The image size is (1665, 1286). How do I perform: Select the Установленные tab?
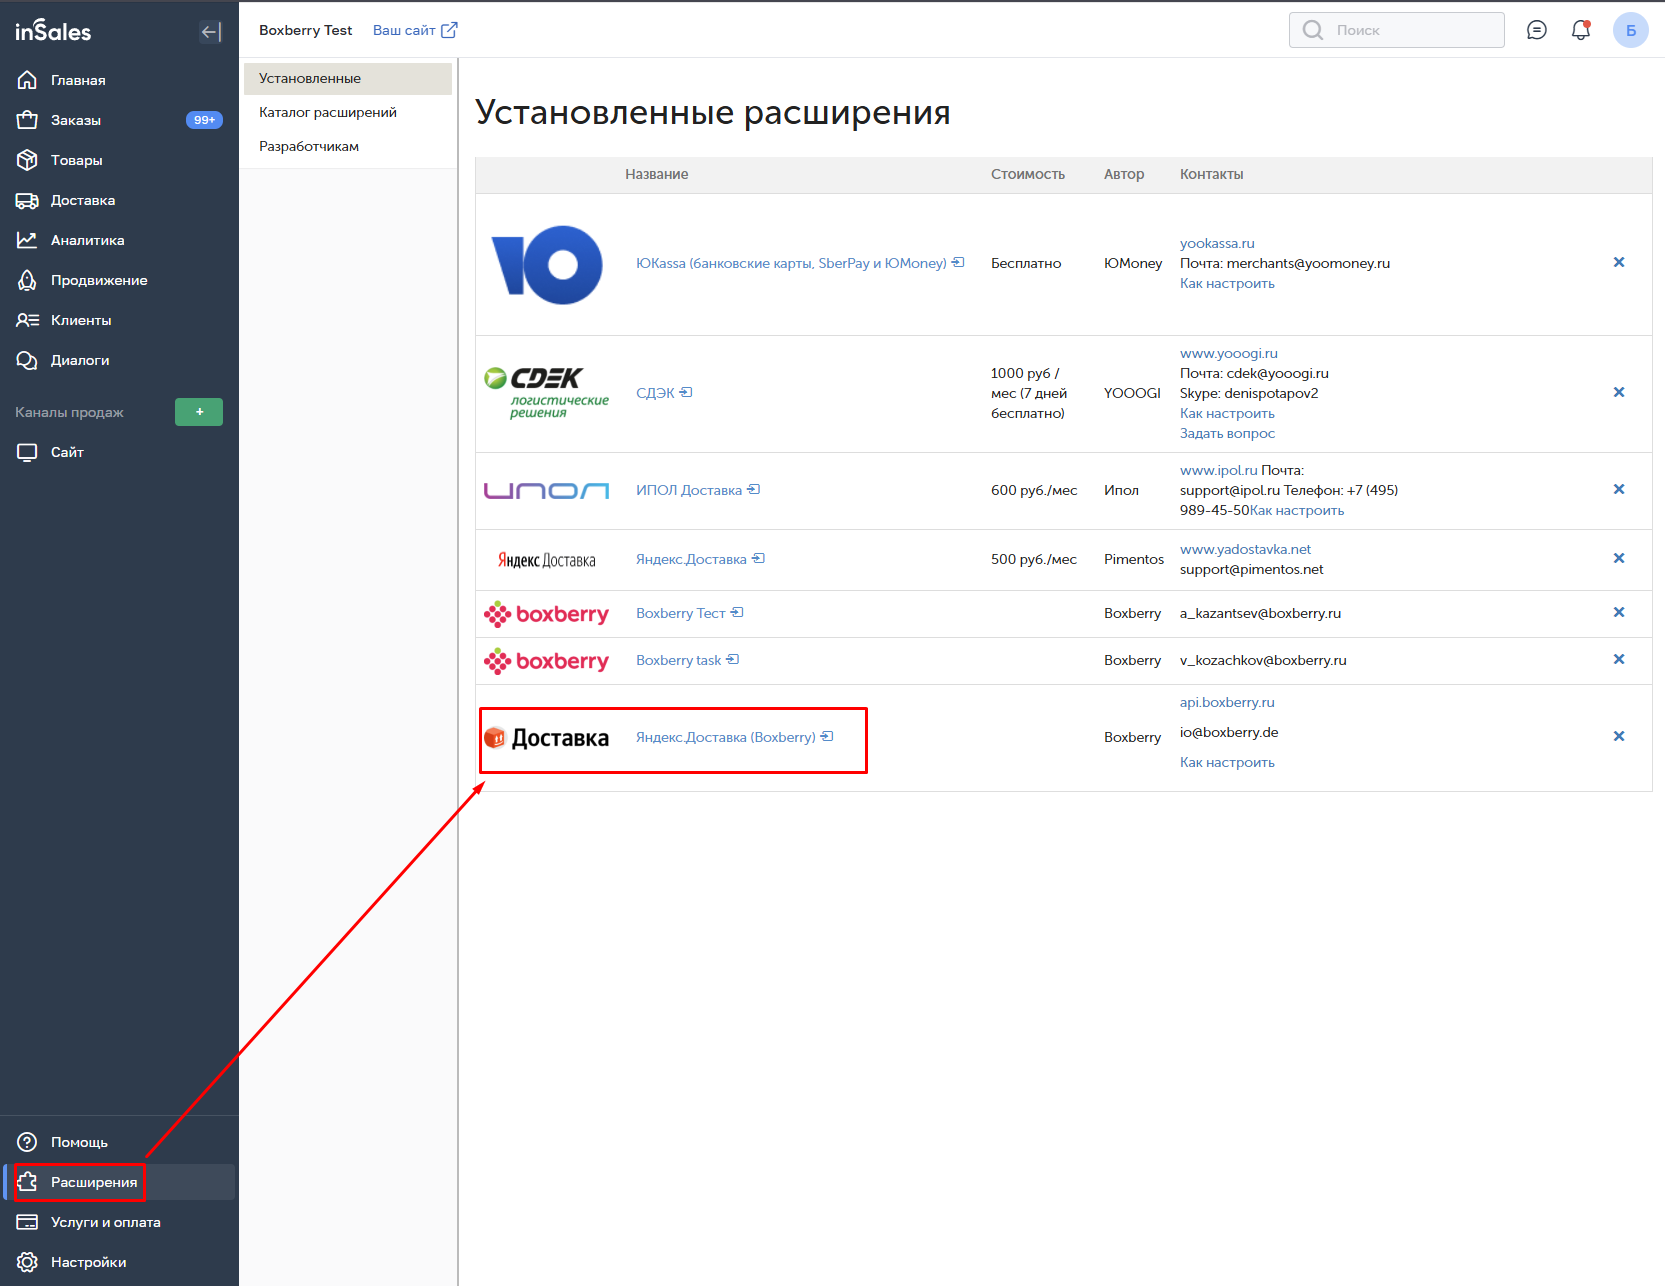(348, 78)
